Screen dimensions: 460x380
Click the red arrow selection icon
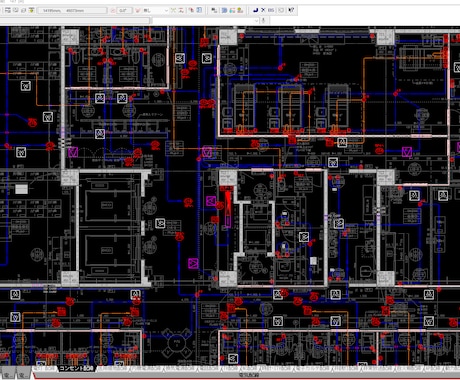tap(191, 10)
